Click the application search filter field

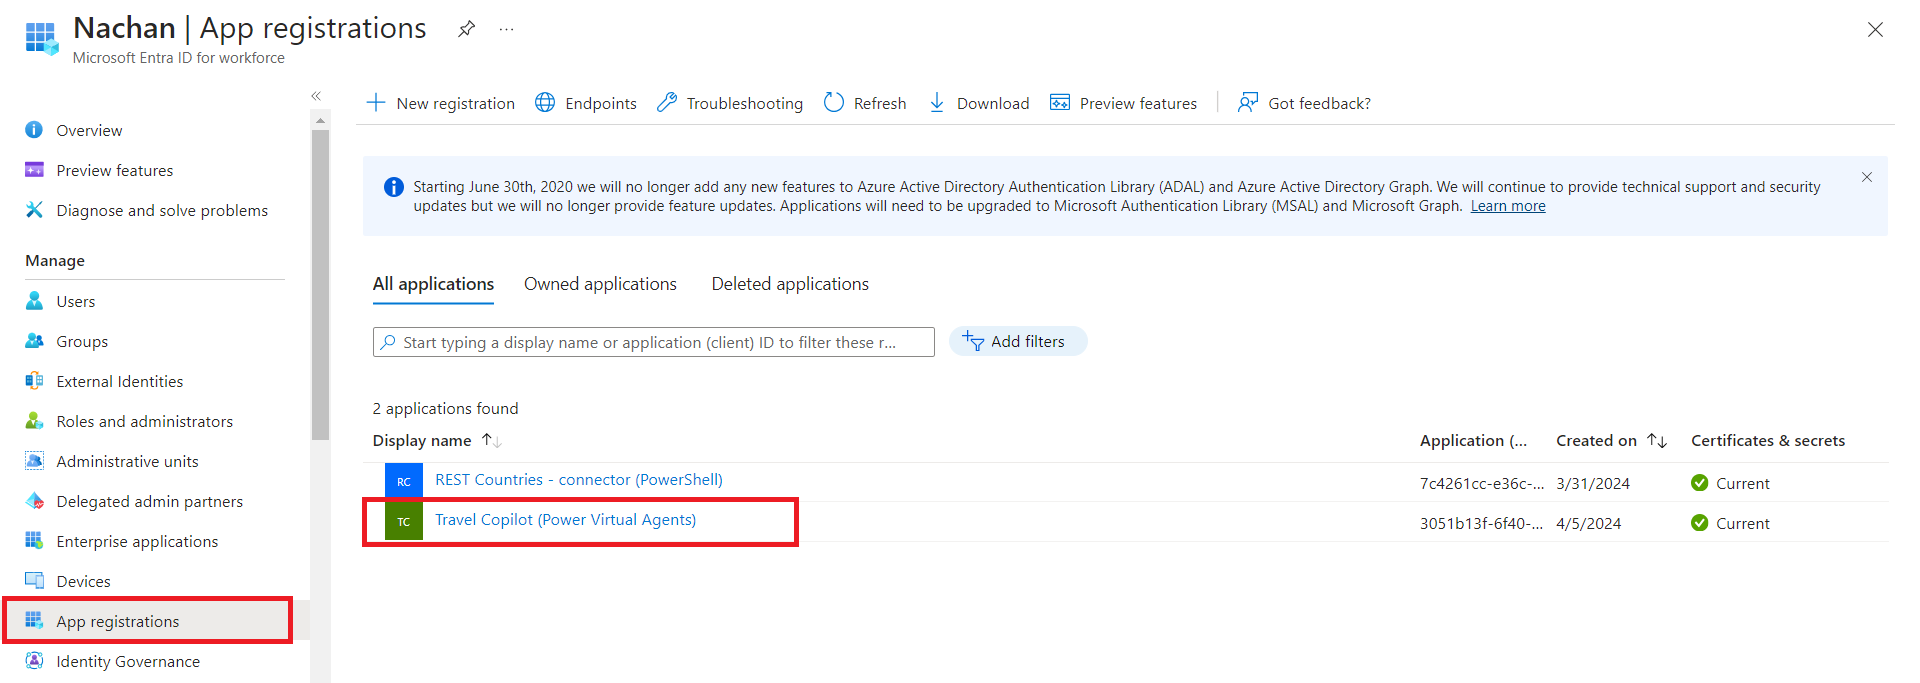point(654,342)
